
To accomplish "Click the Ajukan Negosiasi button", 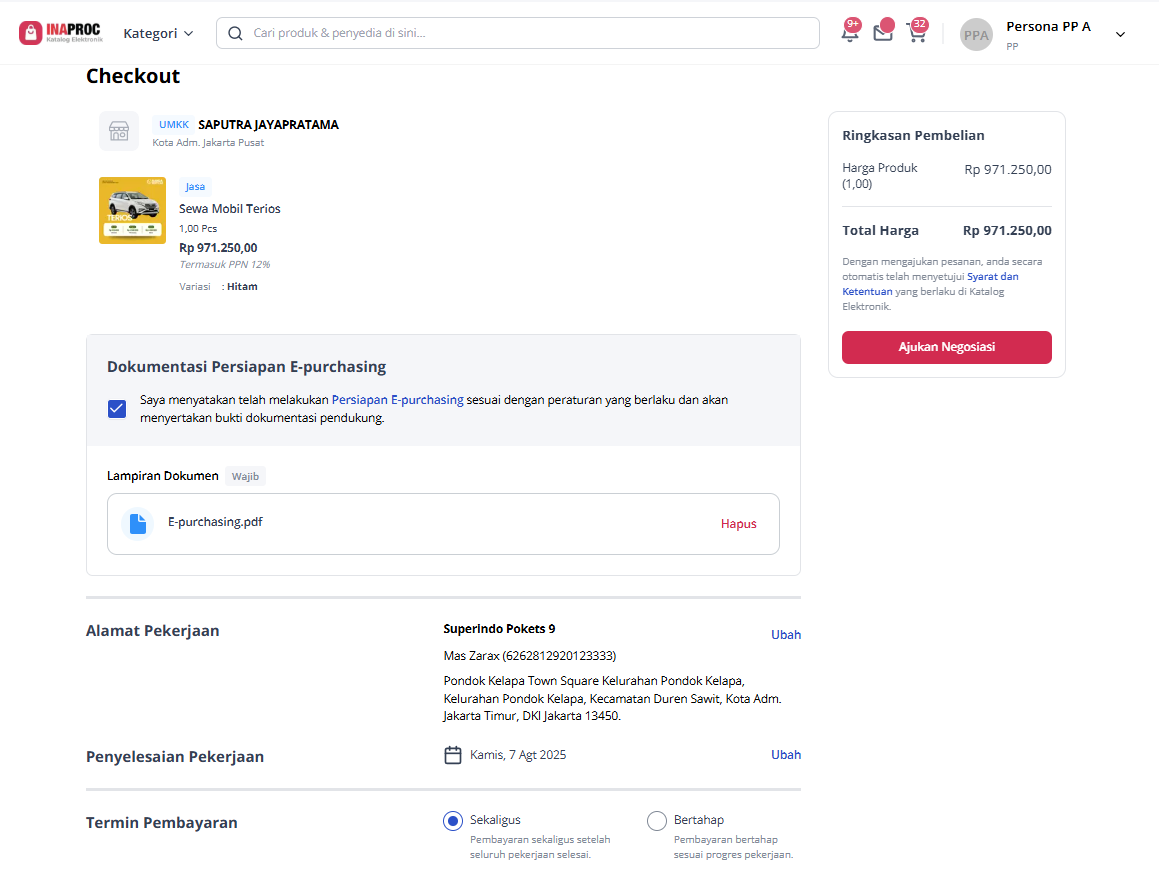I will (x=946, y=348).
